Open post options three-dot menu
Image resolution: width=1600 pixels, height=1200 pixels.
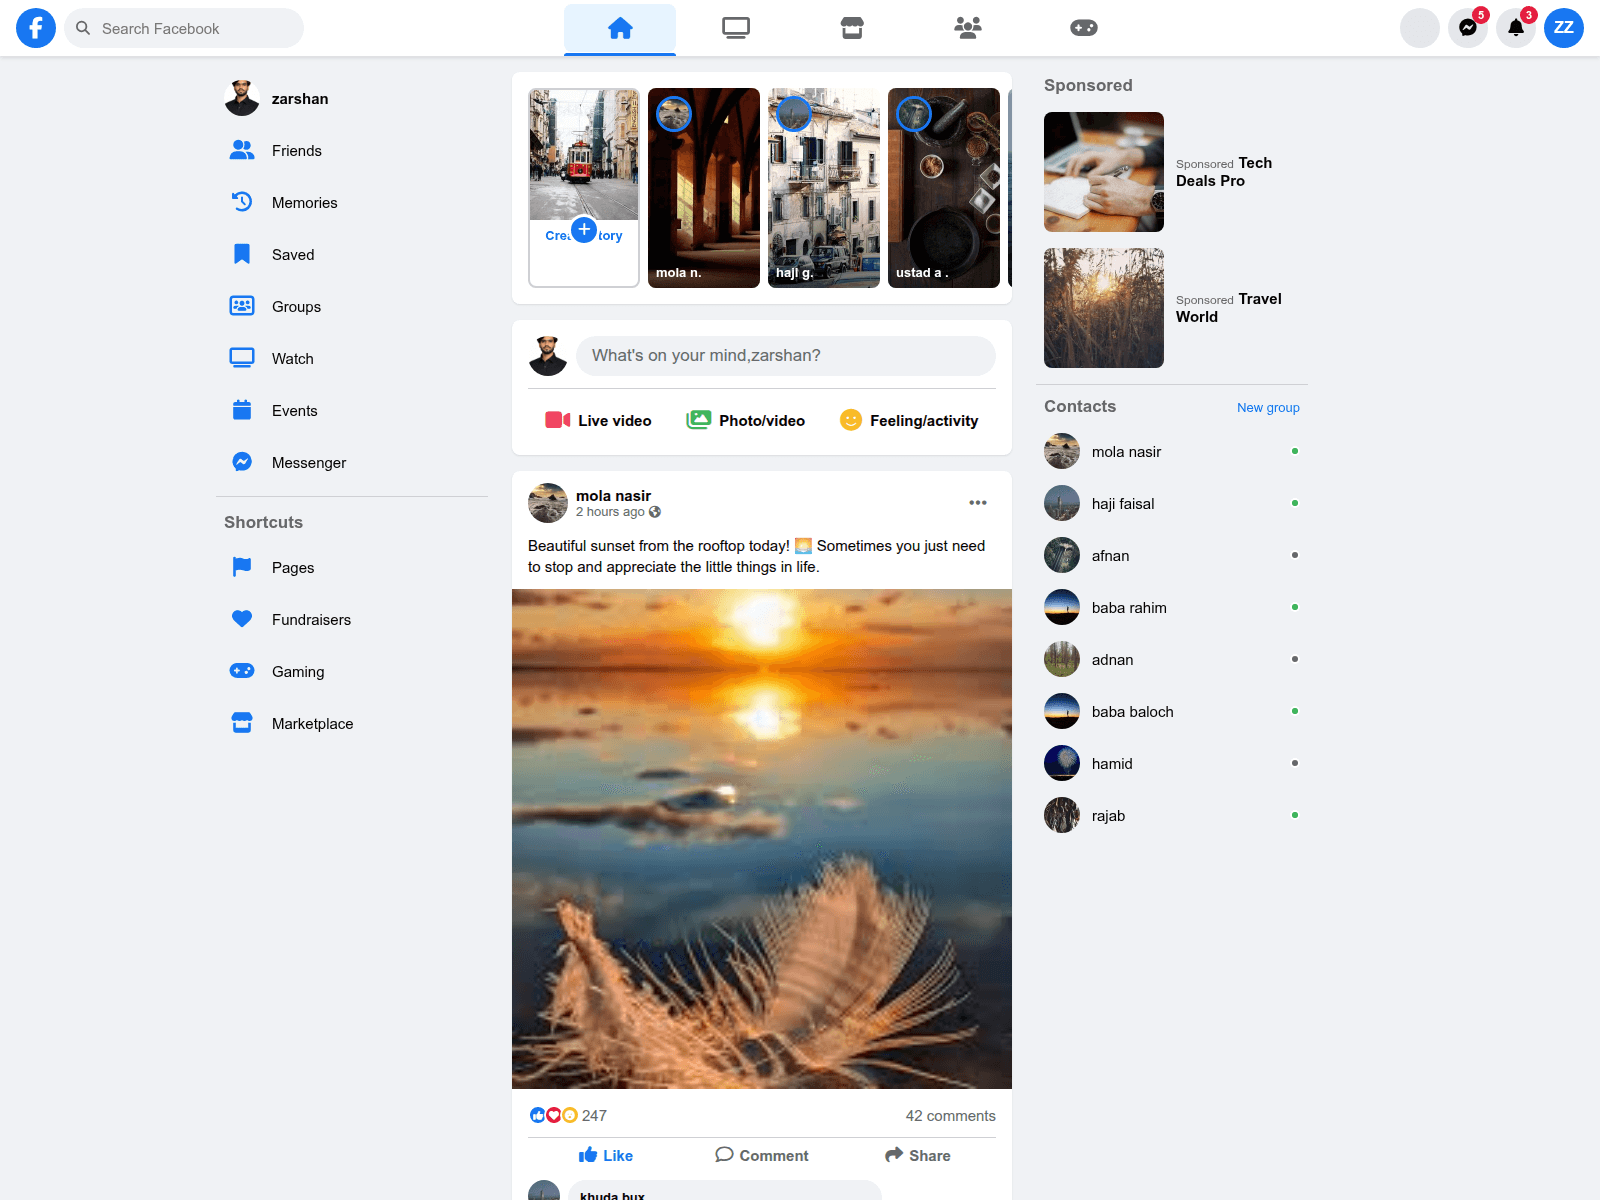(x=977, y=503)
